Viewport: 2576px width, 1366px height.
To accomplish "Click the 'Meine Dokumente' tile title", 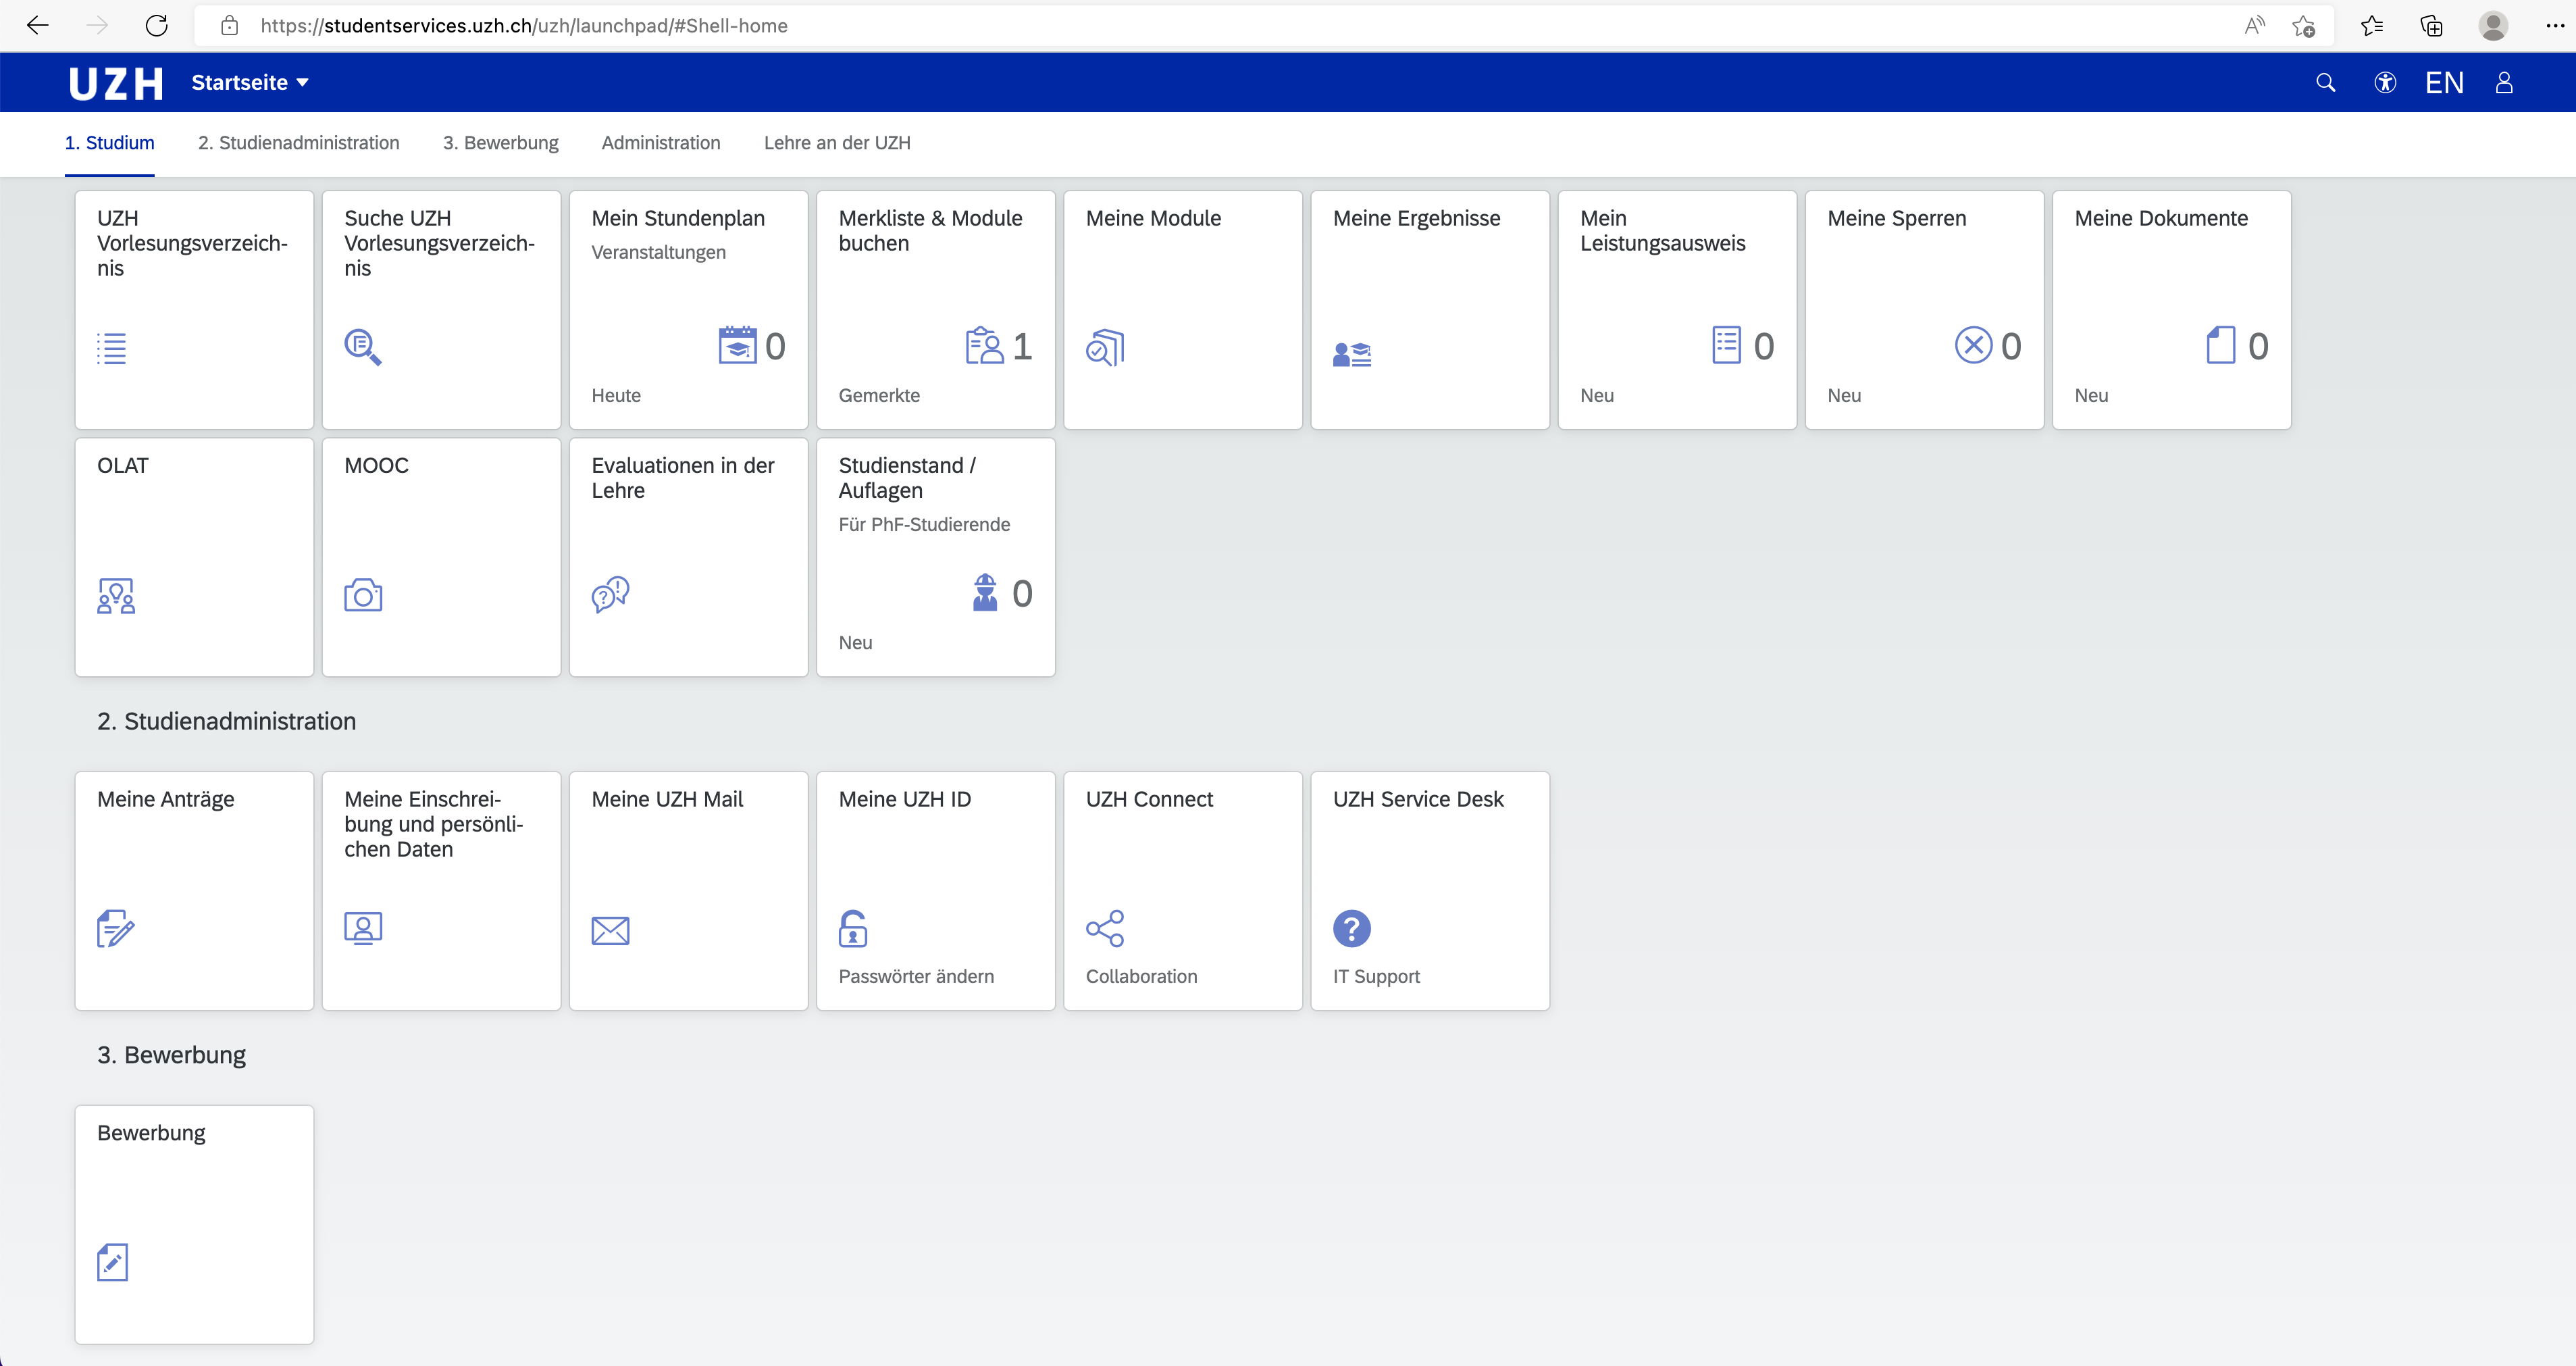I will pyautogui.click(x=2161, y=218).
